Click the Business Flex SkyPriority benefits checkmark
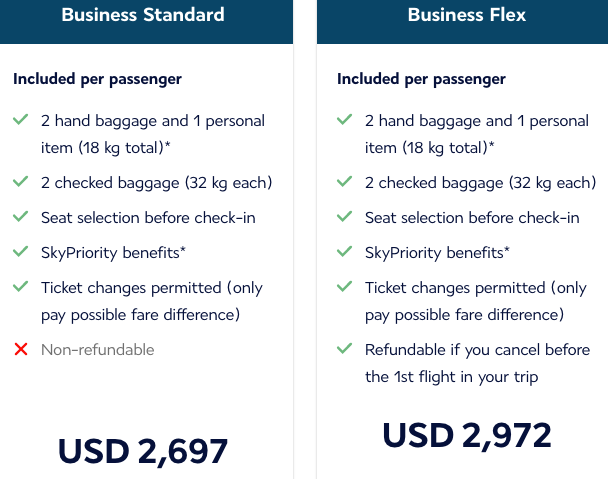This screenshot has width=608, height=479. (x=344, y=251)
